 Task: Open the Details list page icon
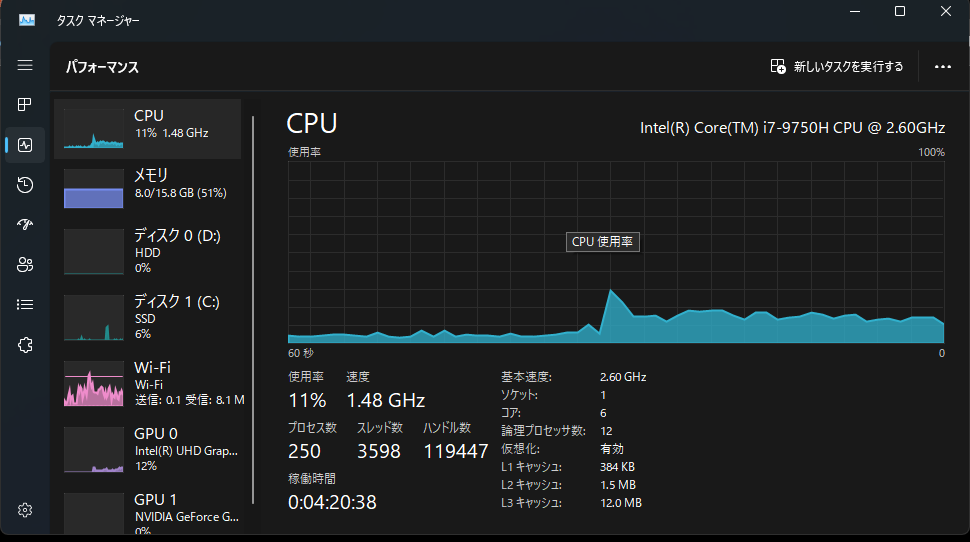click(x=25, y=304)
